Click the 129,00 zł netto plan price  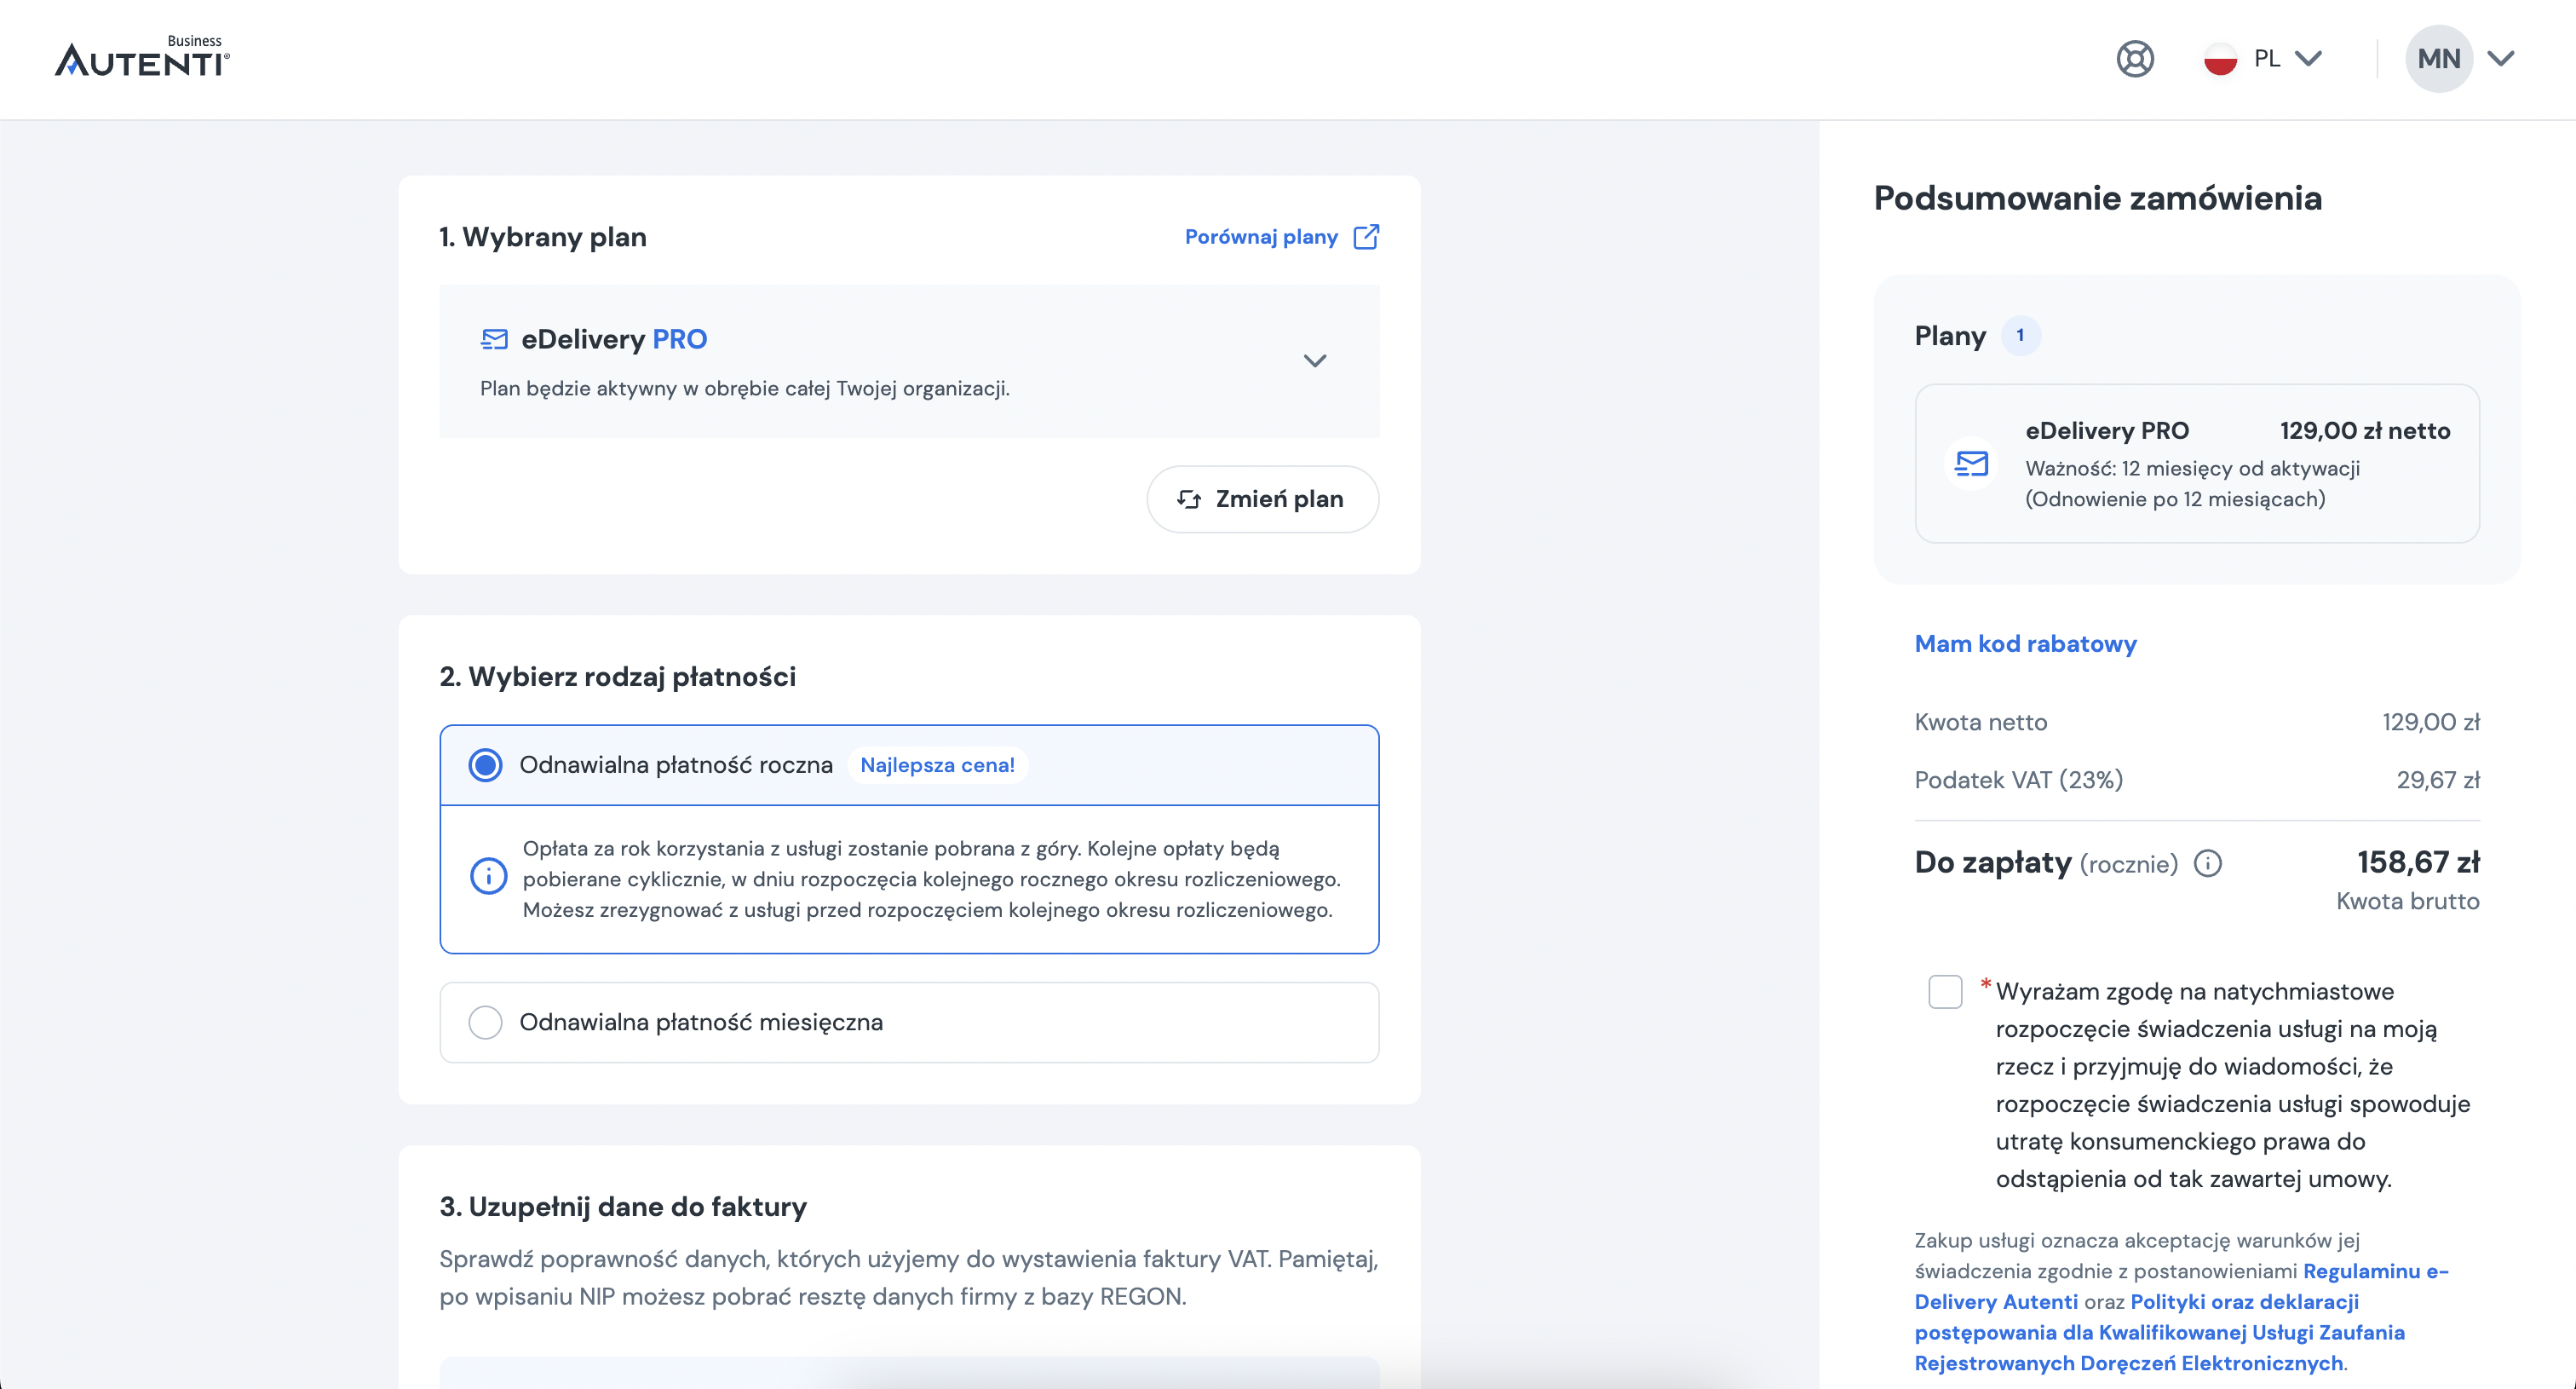click(2365, 431)
